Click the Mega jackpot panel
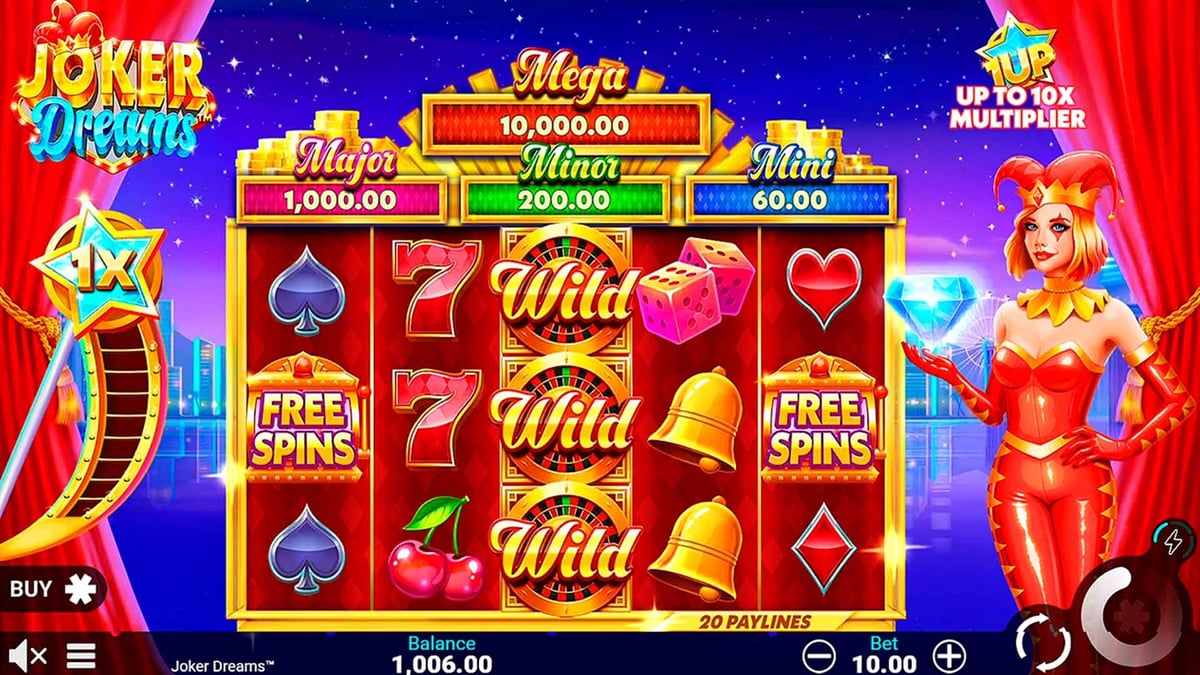Image resolution: width=1200 pixels, height=675 pixels. 568,109
